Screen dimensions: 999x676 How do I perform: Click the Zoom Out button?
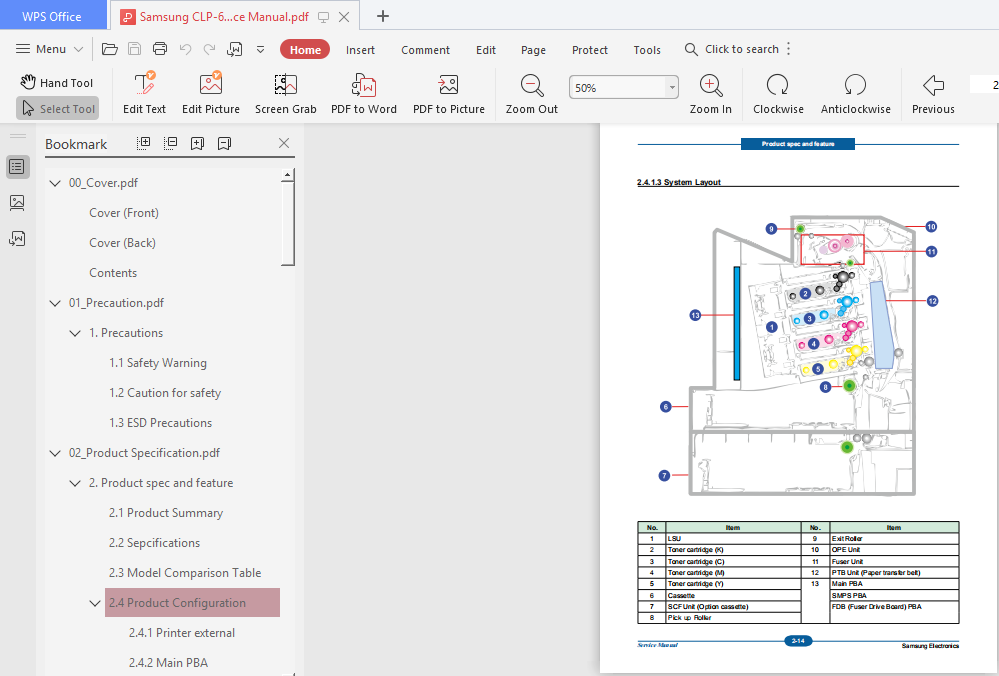point(531,93)
